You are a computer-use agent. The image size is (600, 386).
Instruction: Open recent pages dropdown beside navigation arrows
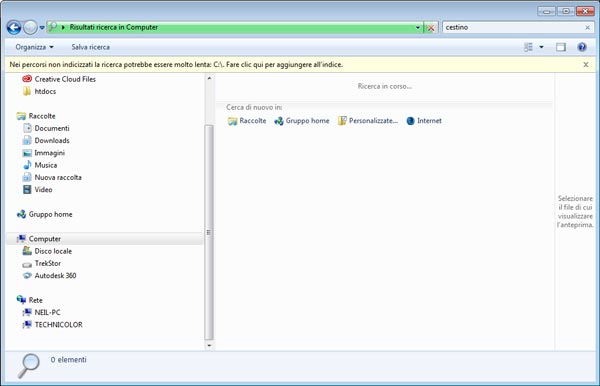tap(42, 28)
